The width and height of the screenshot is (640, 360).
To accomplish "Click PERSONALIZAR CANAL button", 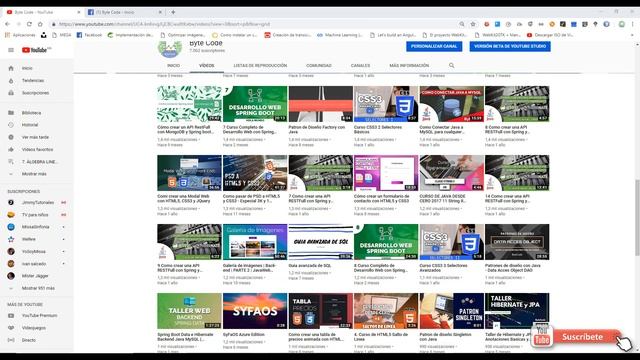I will (434, 46).
